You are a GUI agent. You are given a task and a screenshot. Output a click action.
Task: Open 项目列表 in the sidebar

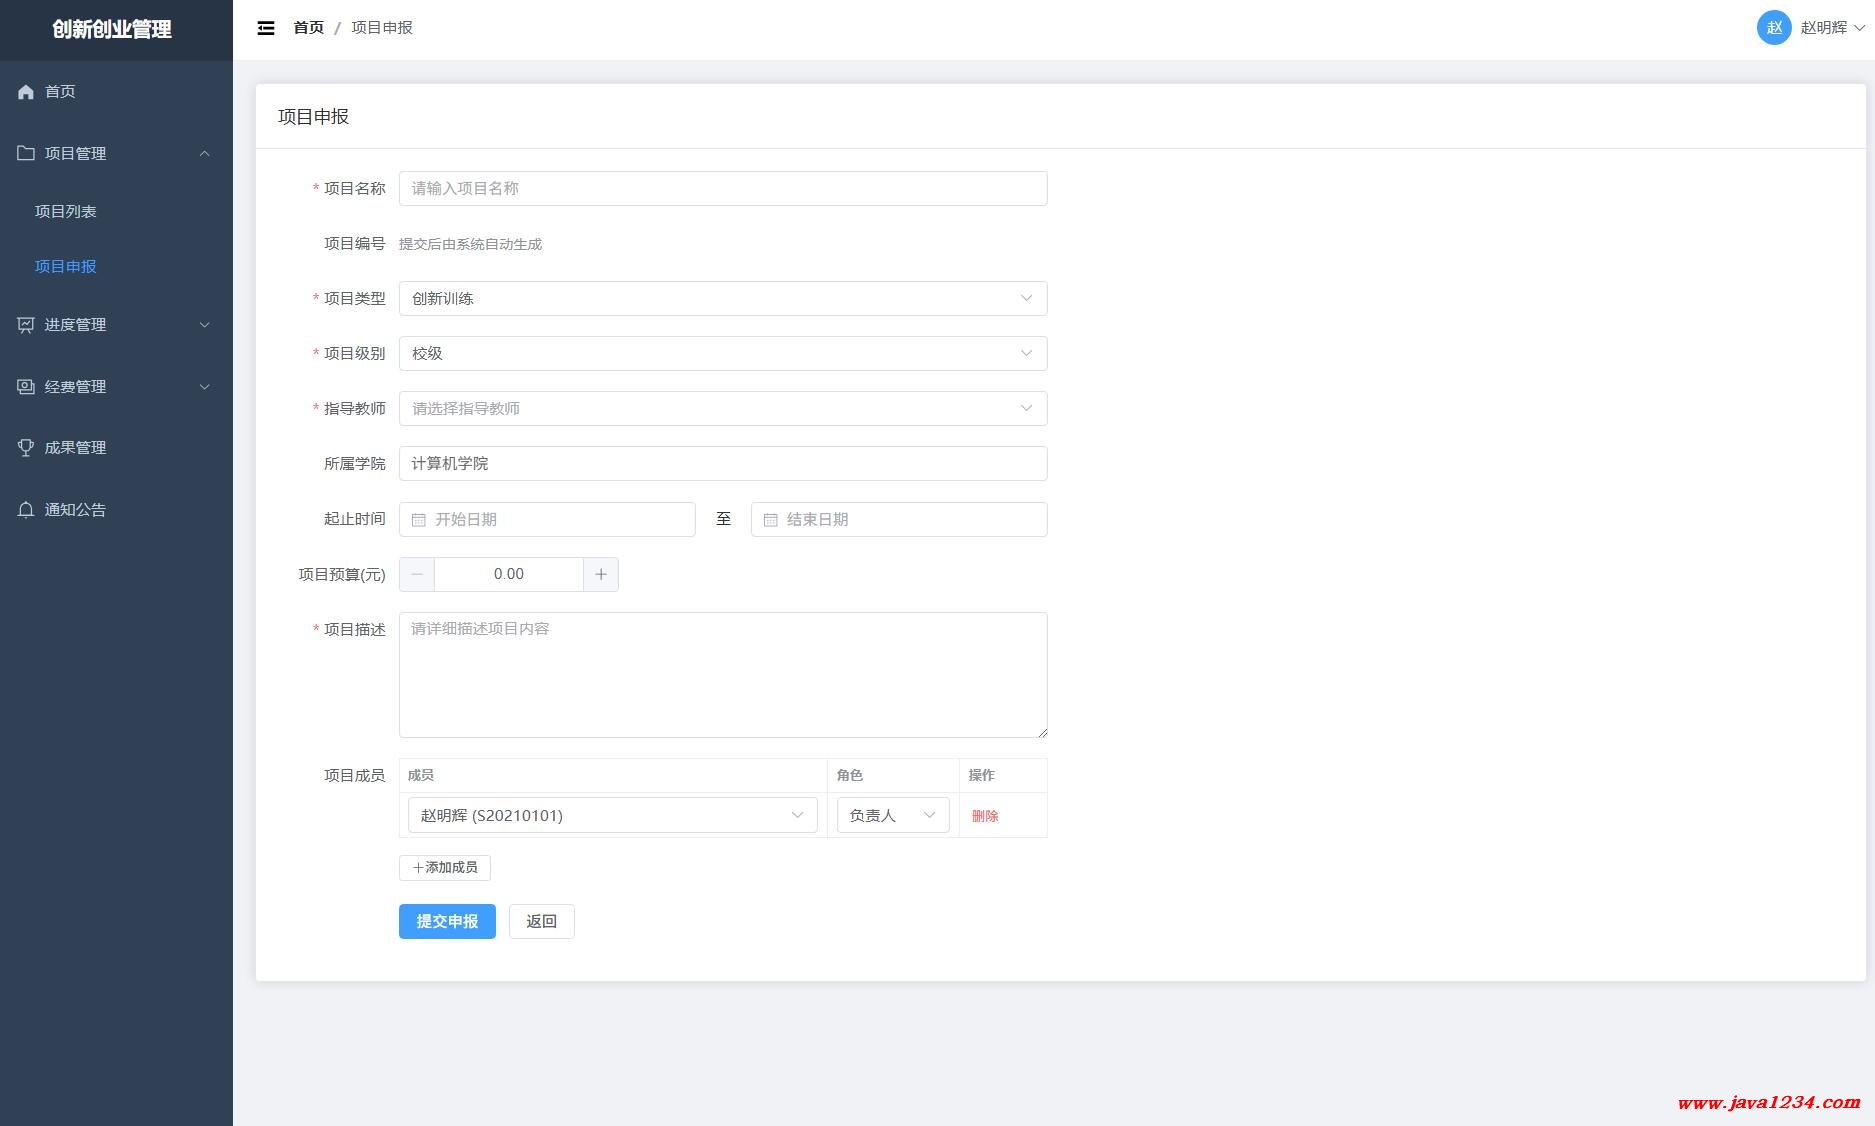point(66,211)
